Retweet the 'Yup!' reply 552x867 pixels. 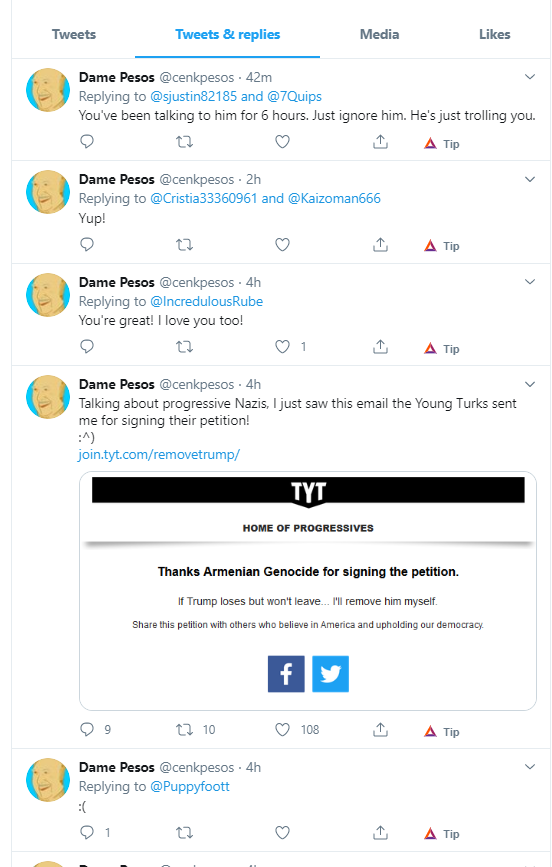click(x=184, y=244)
